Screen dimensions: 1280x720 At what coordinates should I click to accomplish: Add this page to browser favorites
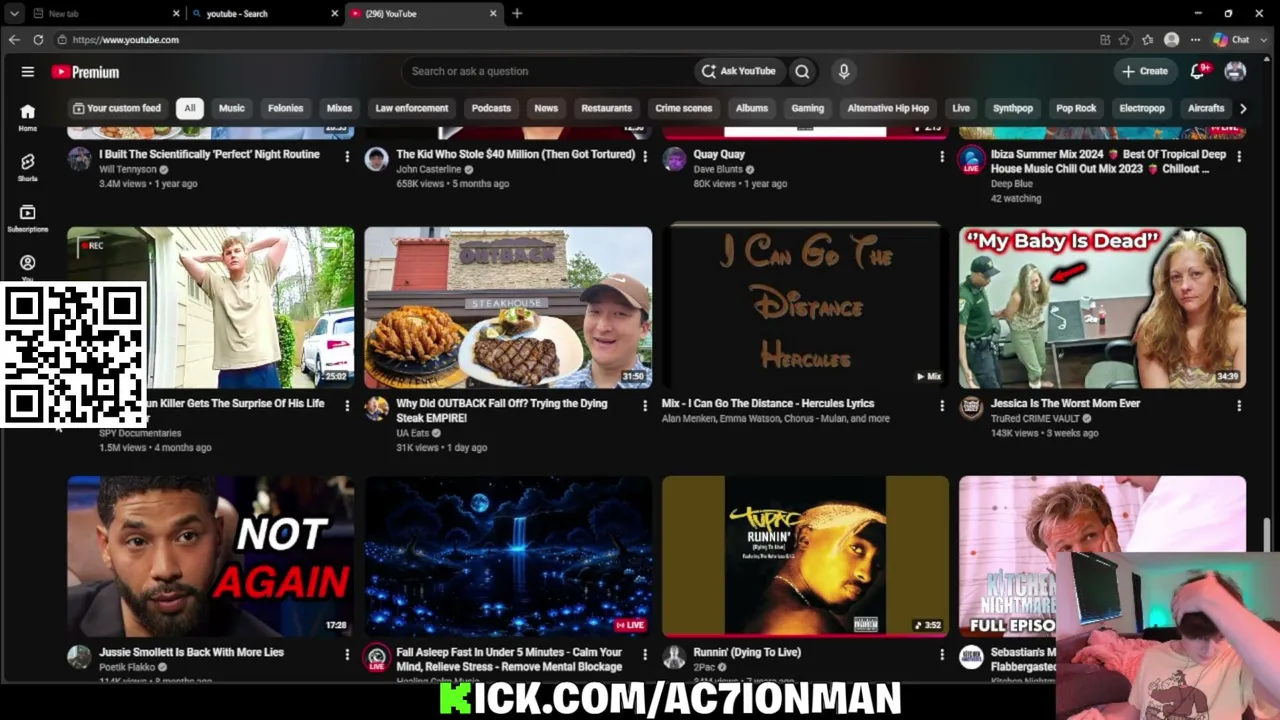(x=1124, y=40)
